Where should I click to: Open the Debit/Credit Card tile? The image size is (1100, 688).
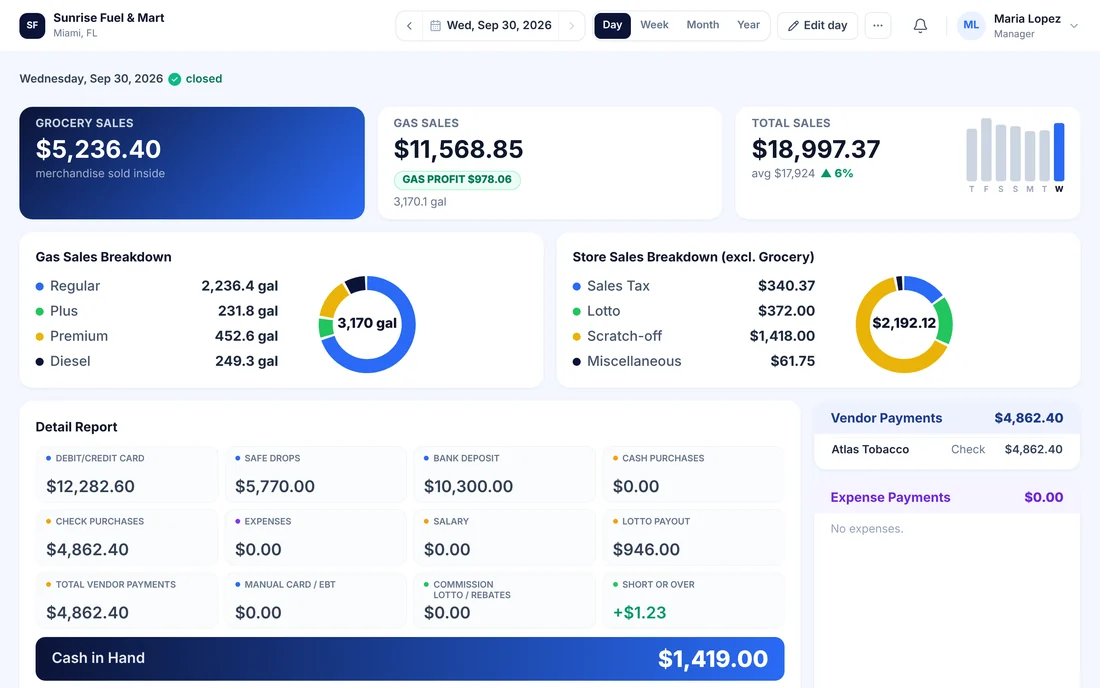pyautogui.click(x=127, y=474)
